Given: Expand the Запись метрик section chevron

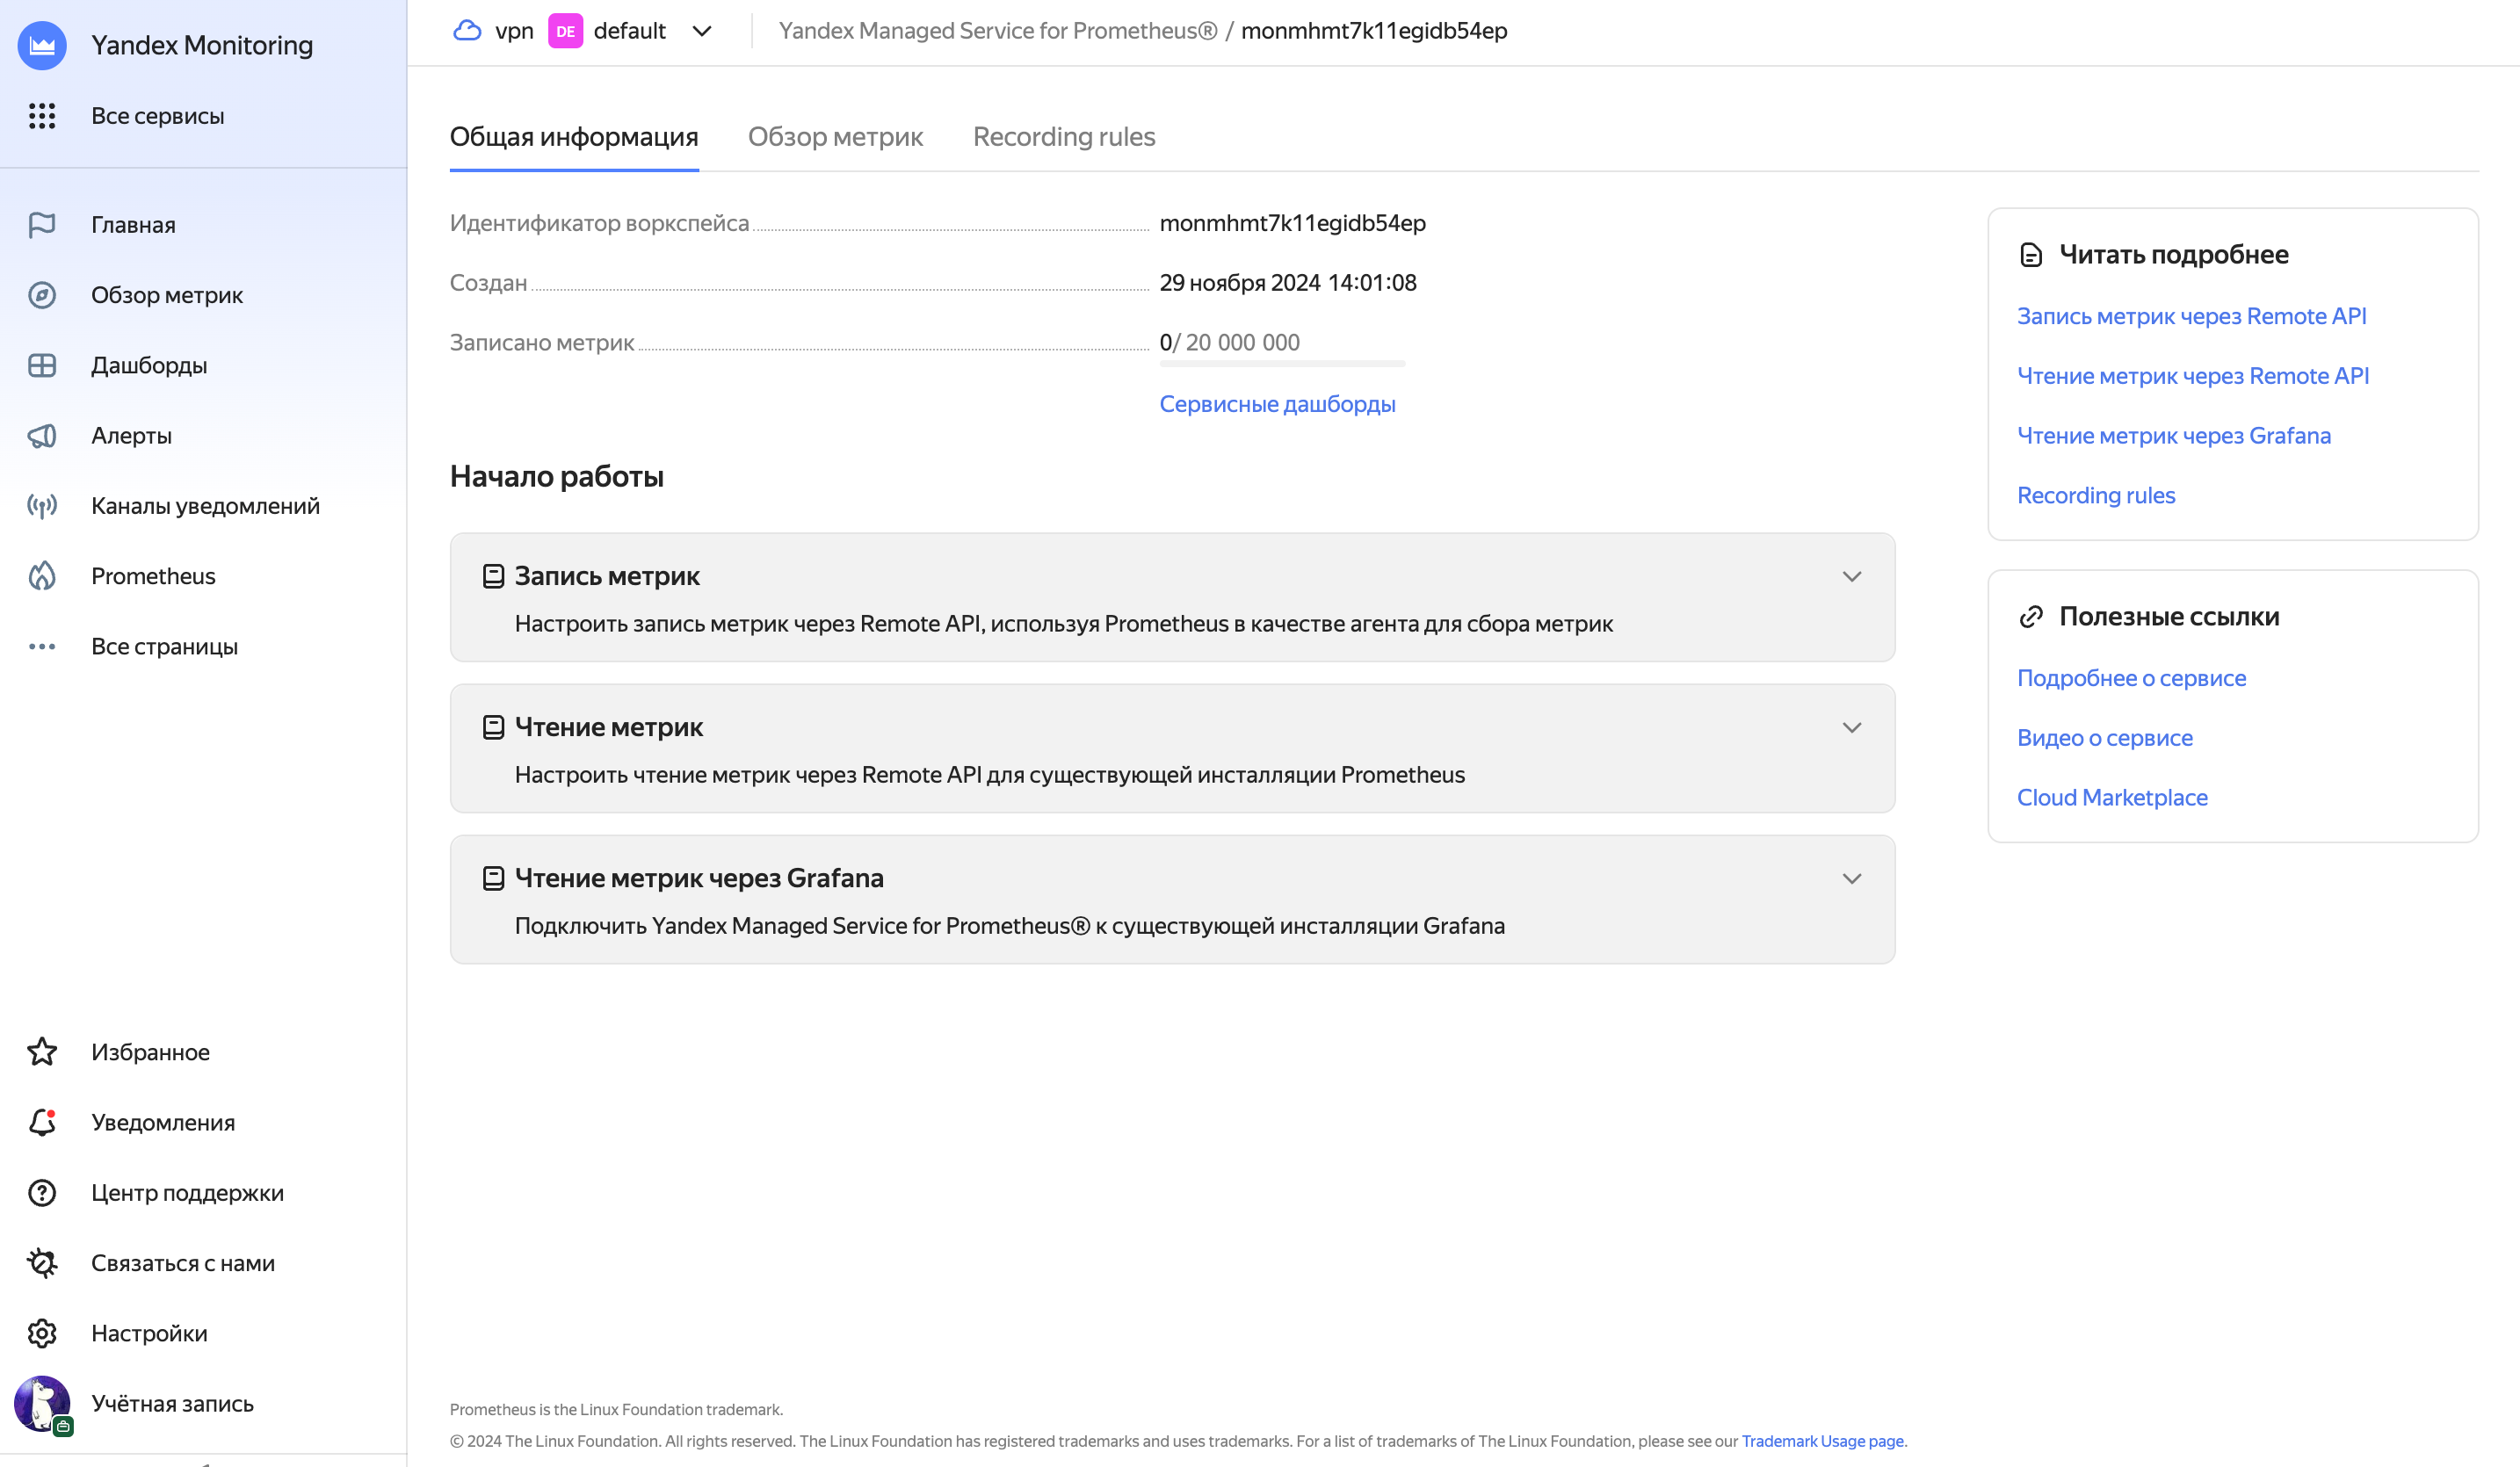Looking at the screenshot, I should 1852,577.
